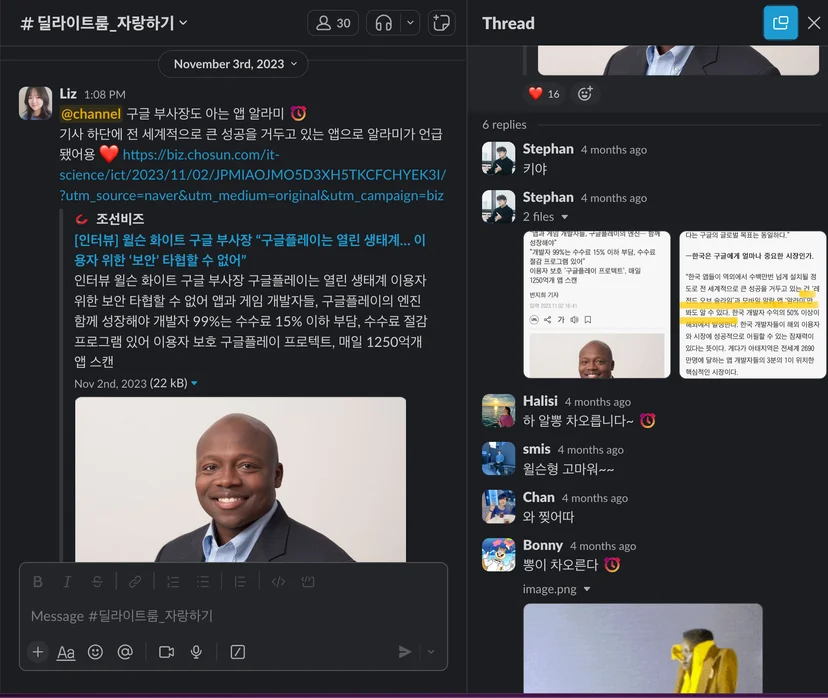Toggle italic formatting in composer
This screenshot has height=698, width=828.
(67, 582)
